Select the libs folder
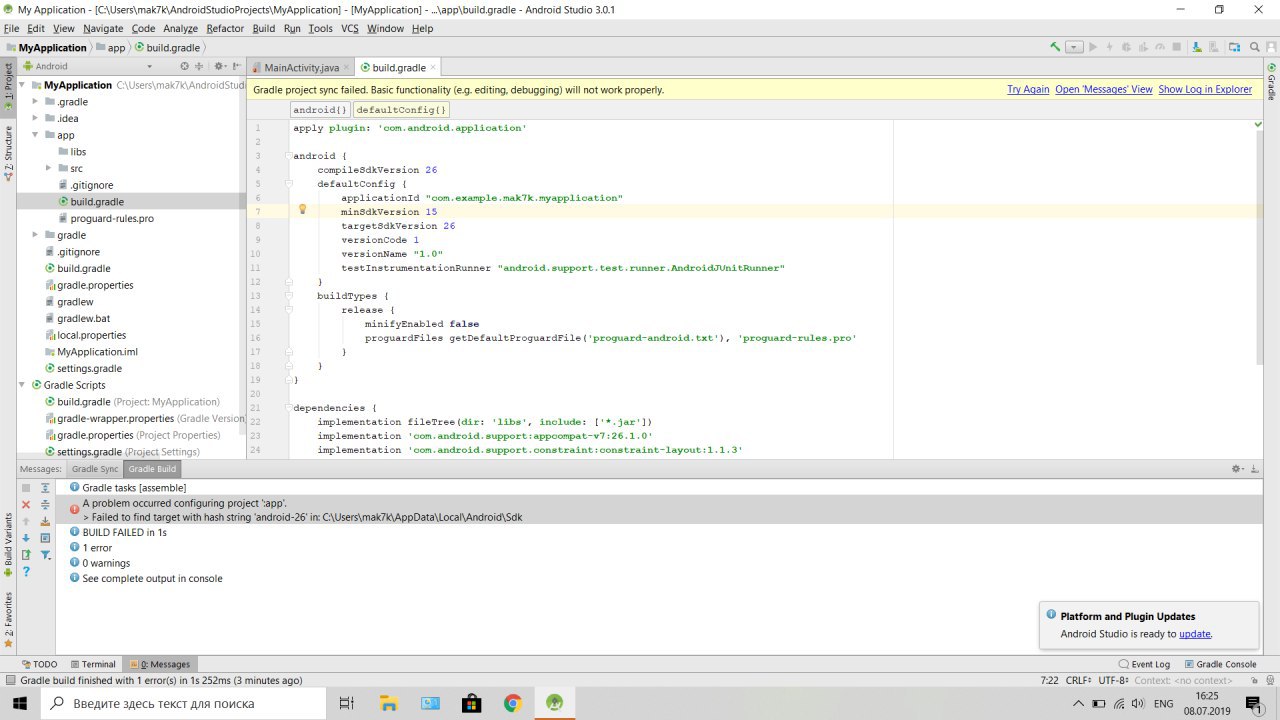 71,152
